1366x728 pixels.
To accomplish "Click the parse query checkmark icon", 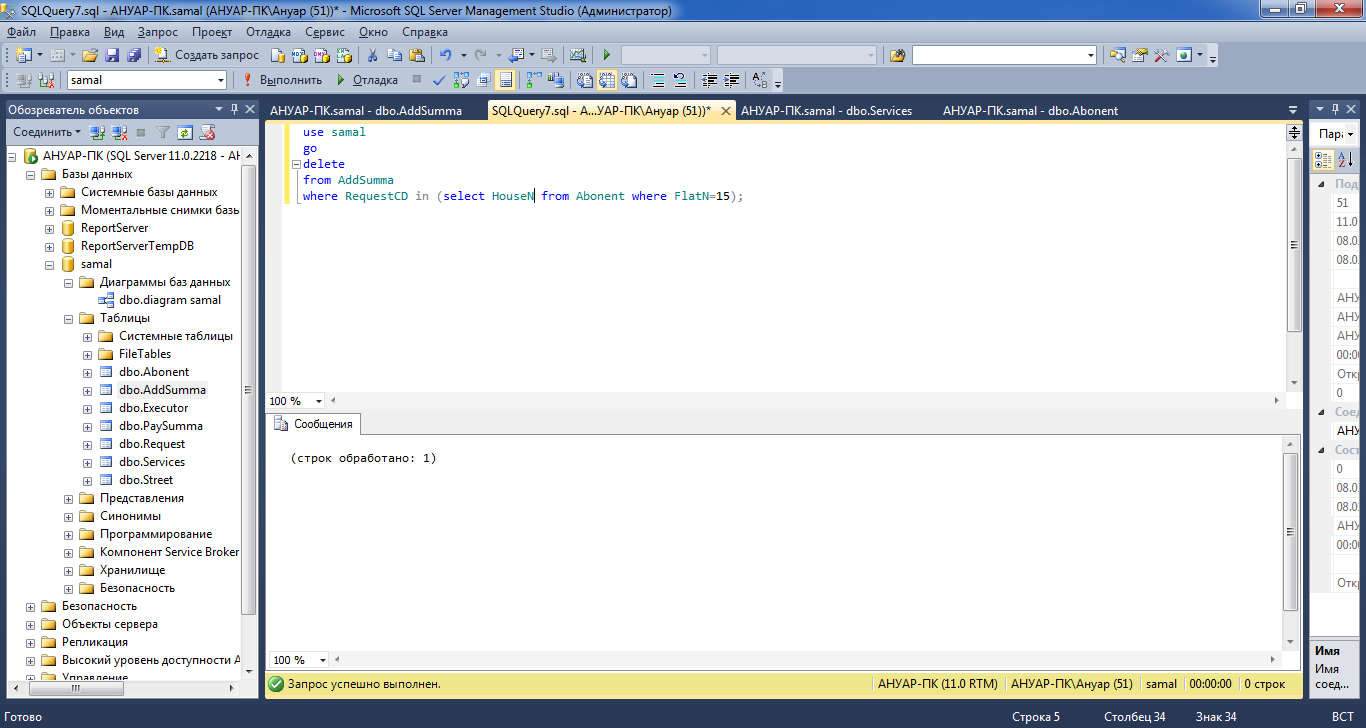I will click(x=439, y=80).
